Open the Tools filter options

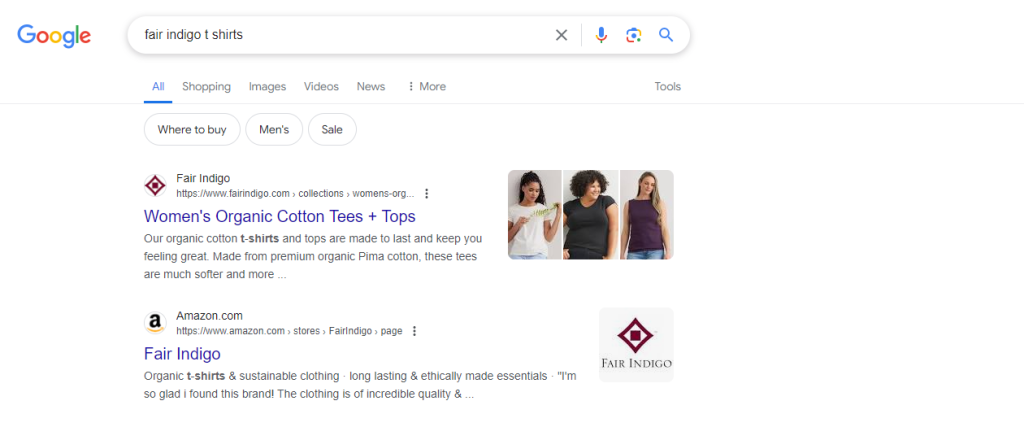tap(667, 86)
